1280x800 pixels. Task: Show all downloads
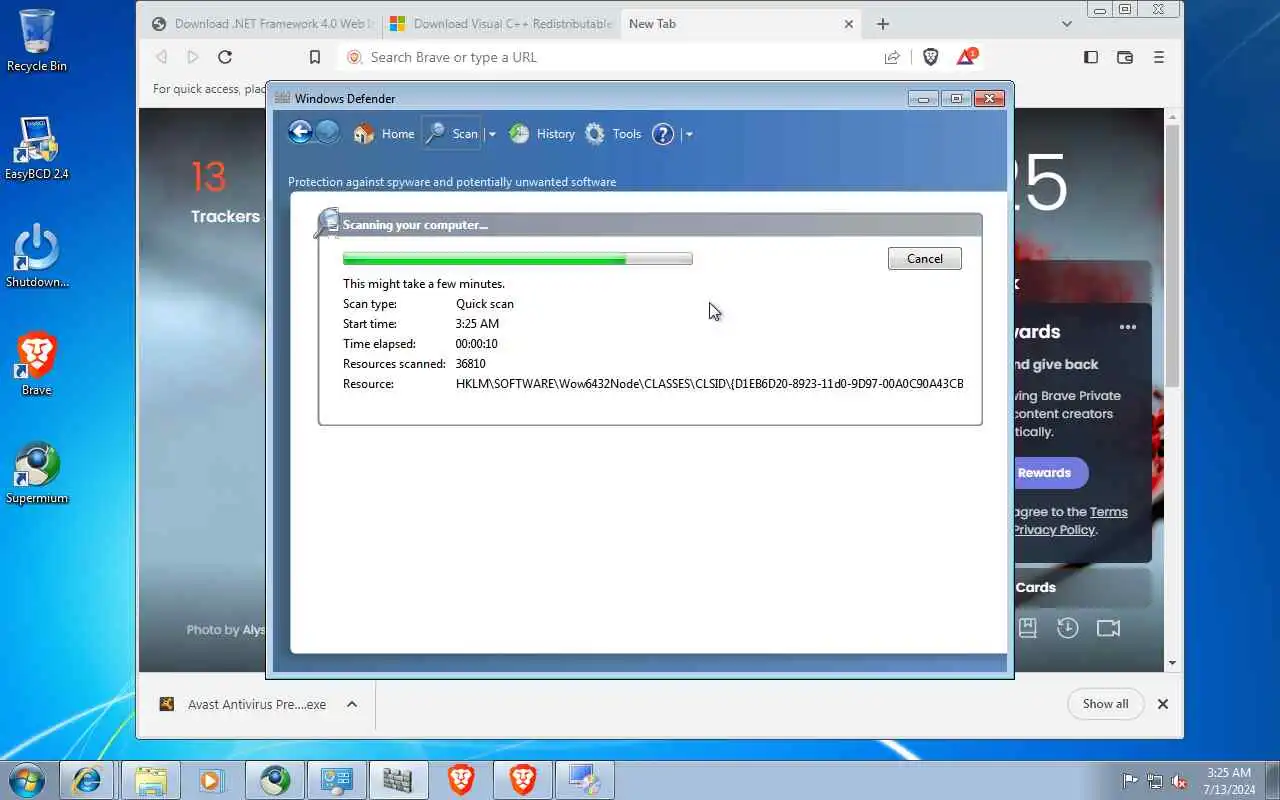coord(1105,704)
